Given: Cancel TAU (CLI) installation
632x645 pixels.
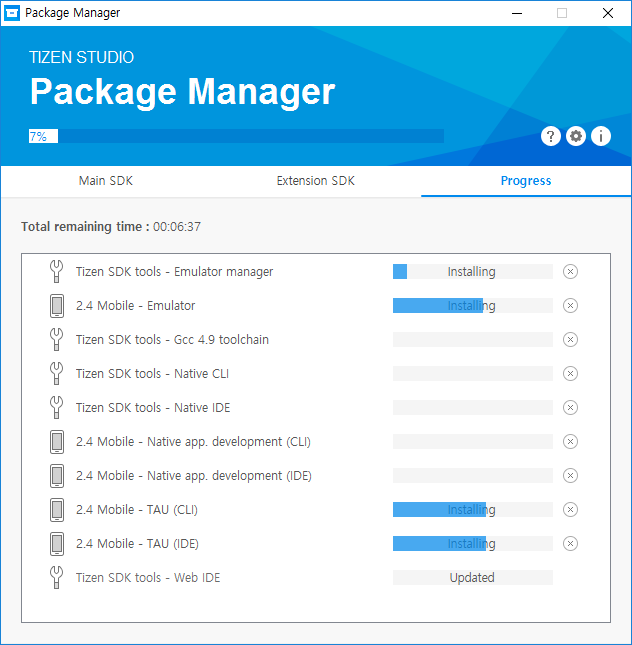Looking at the screenshot, I should (570, 510).
